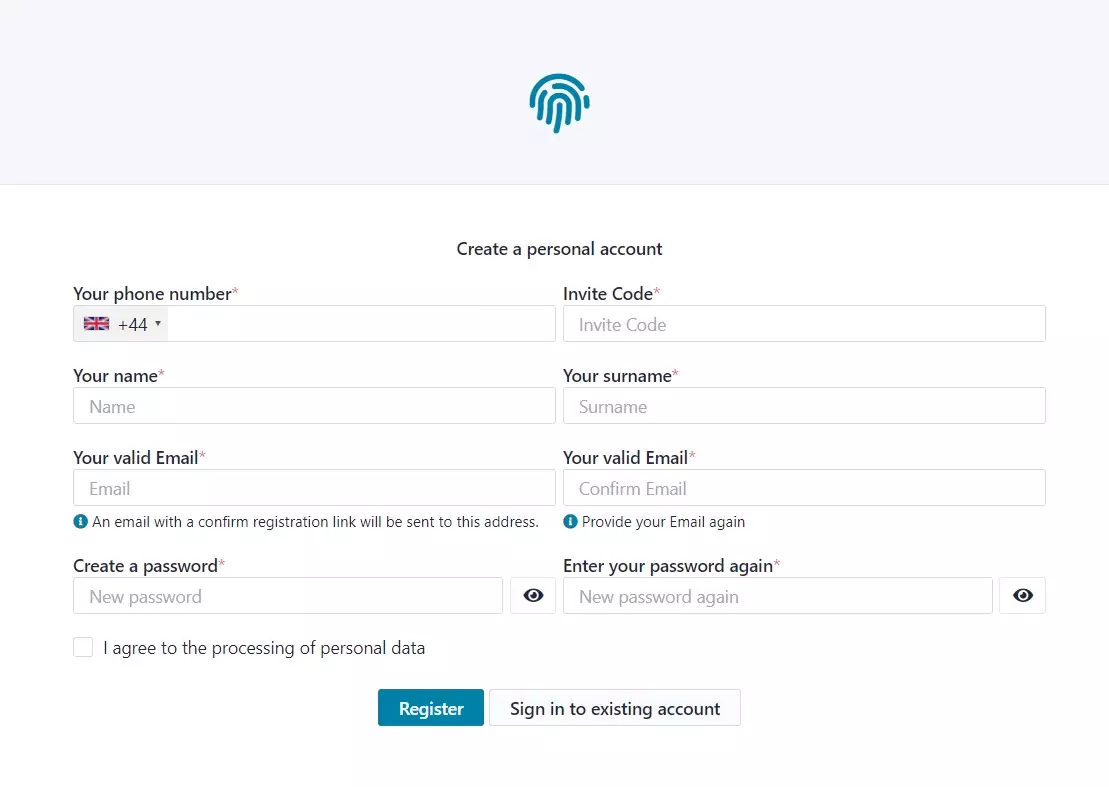Click the fingerprint logo at top
The width and height of the screenshot is (1109, 787).
coord(559,103)
